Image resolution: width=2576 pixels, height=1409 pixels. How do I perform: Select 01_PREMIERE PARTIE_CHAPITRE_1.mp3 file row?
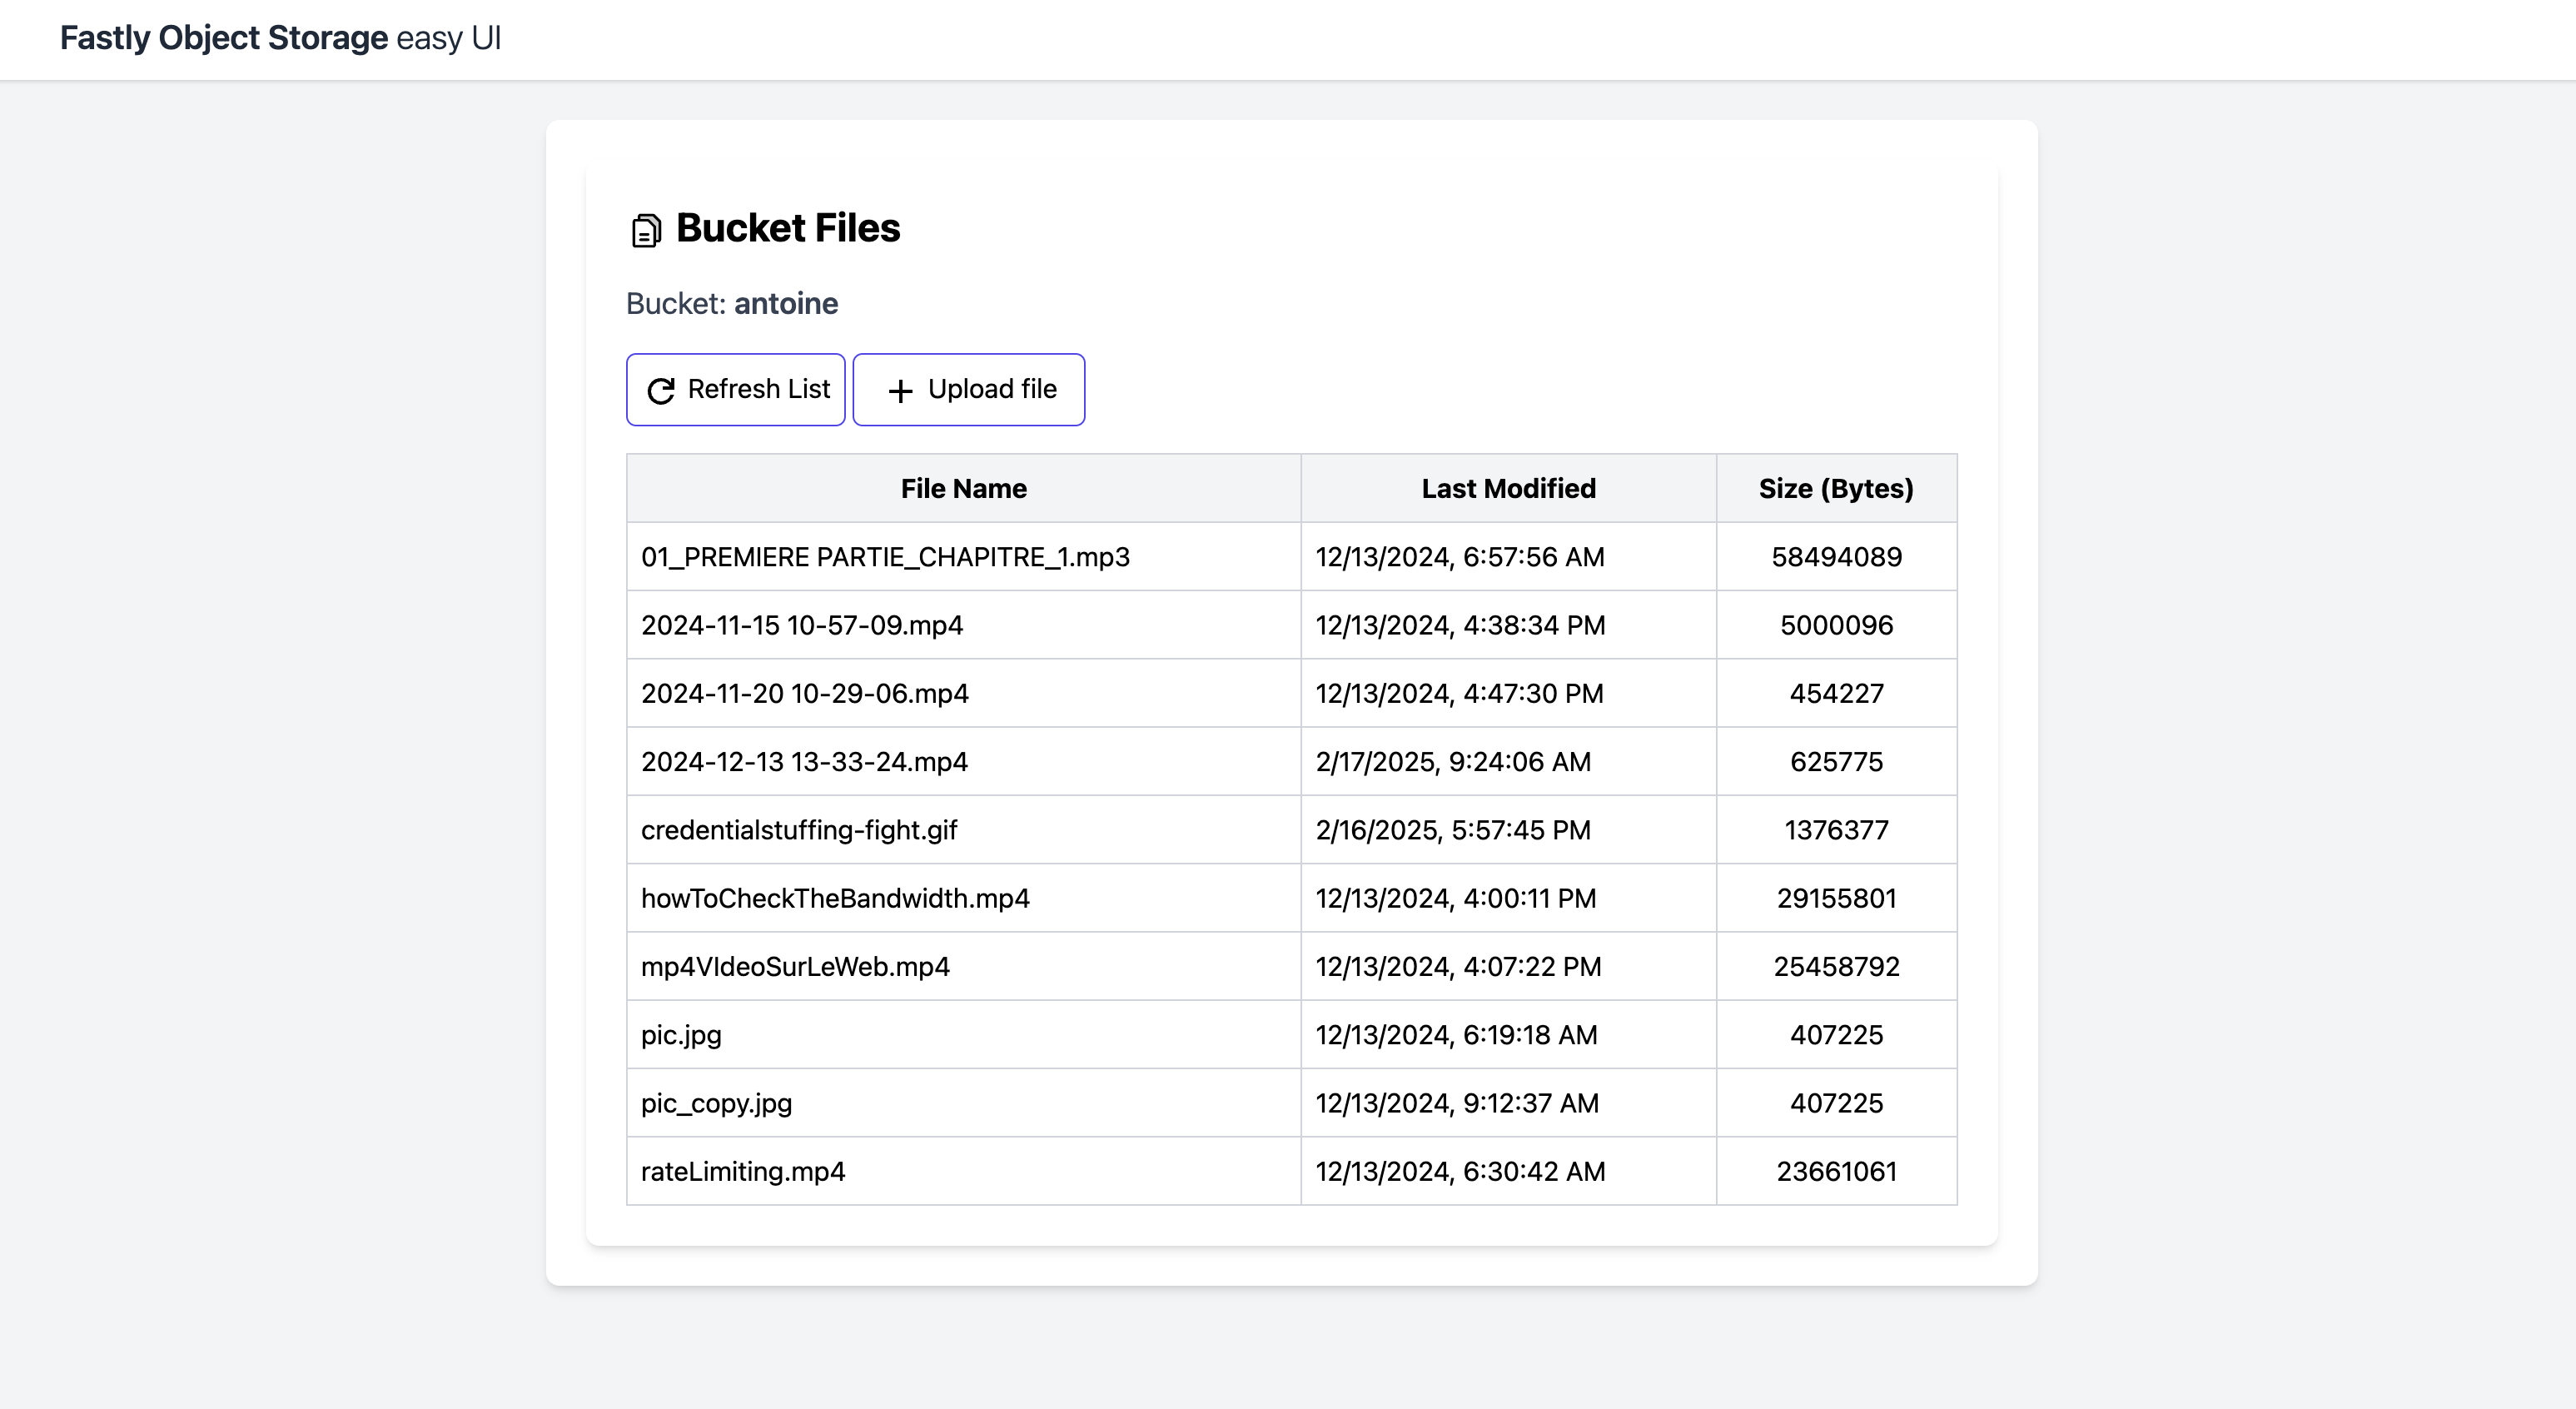[885, 557]
